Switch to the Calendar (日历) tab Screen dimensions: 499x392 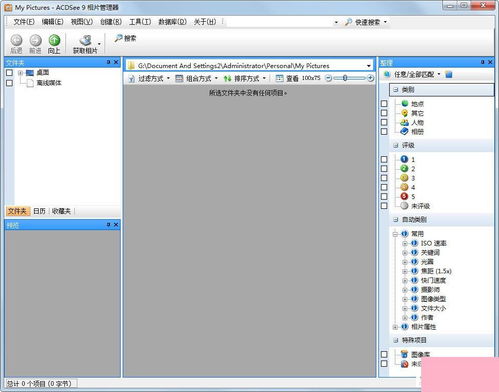coord(39,211)
